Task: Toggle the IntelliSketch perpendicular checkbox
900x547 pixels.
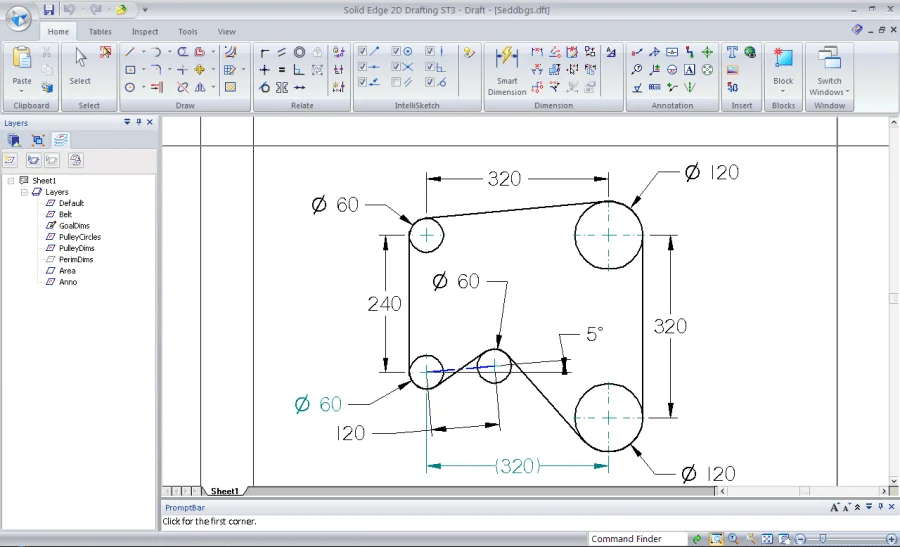Action: point(429,67)
